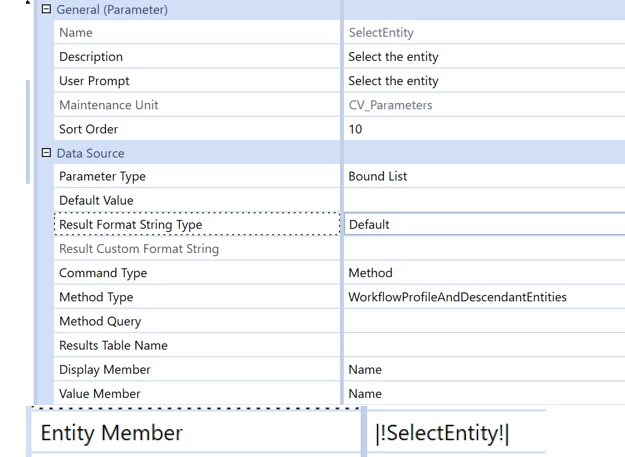625x457 pixels.
Task: Open the Result Format String Type dropdown
Action: tap(484, 224)
